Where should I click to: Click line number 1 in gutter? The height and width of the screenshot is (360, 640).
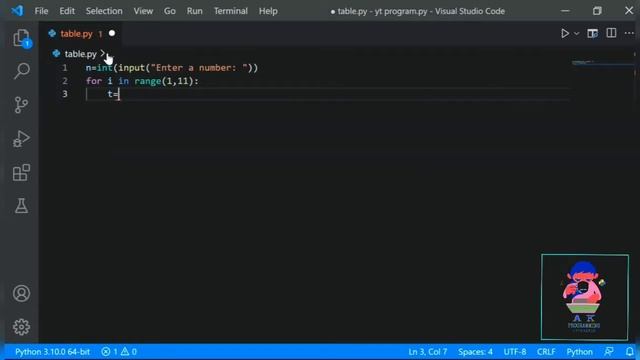pos(65,68)
